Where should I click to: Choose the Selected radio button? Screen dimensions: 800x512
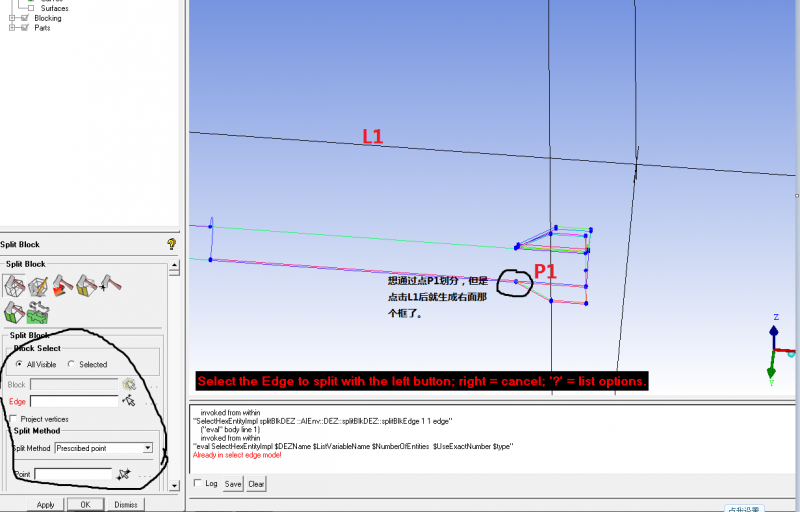click(x=71, y=364)
